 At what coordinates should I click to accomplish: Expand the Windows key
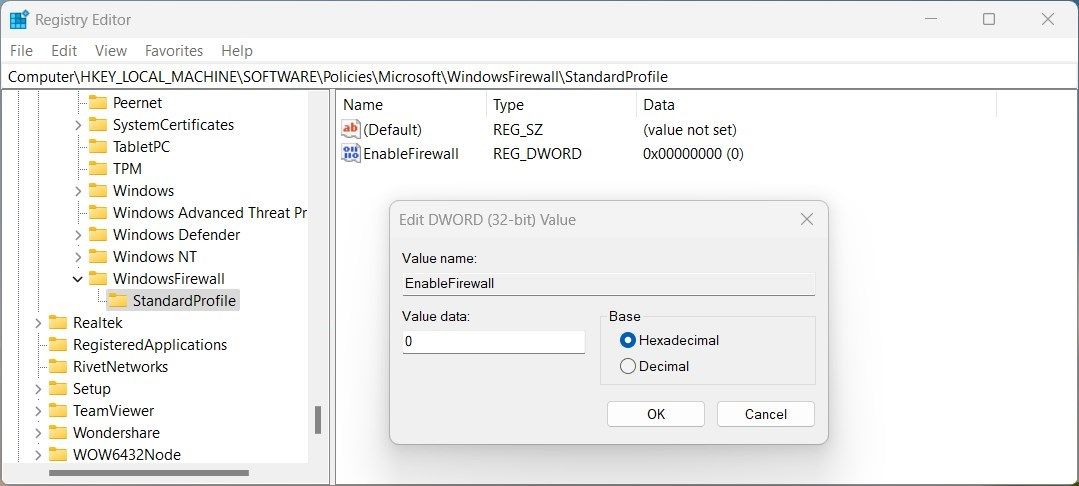pyautogui.click(x=78, y=191)
